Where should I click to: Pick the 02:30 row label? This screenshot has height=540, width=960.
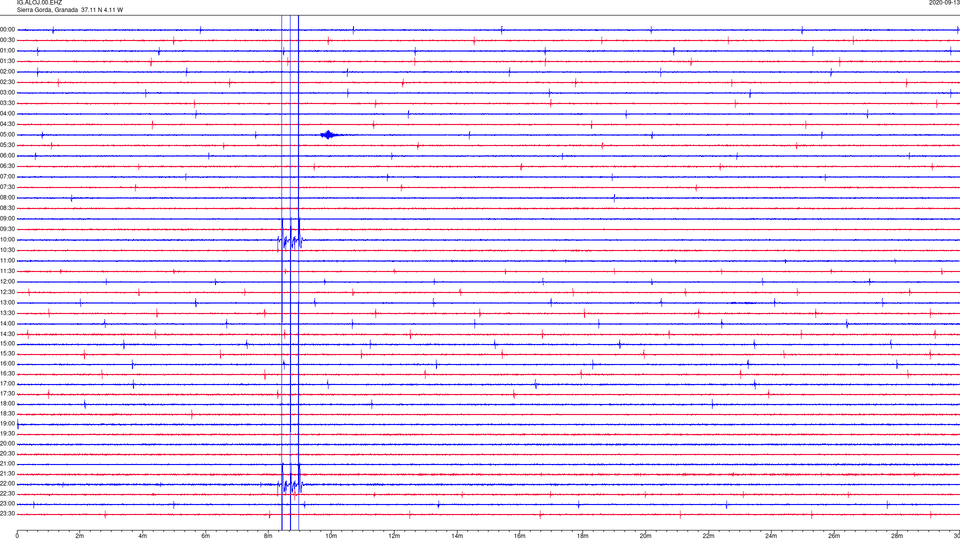pyautogui.click(x=8, y=82)
